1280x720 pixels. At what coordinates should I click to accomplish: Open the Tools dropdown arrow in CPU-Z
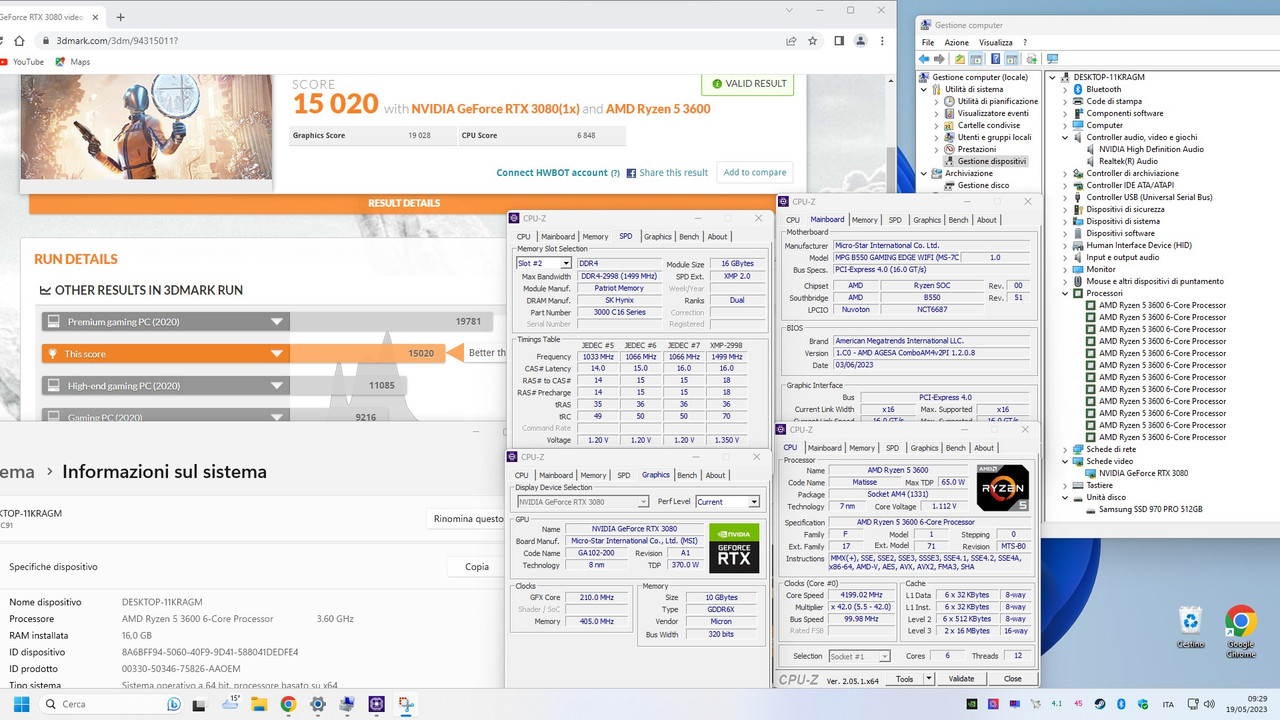click(928, 679)
